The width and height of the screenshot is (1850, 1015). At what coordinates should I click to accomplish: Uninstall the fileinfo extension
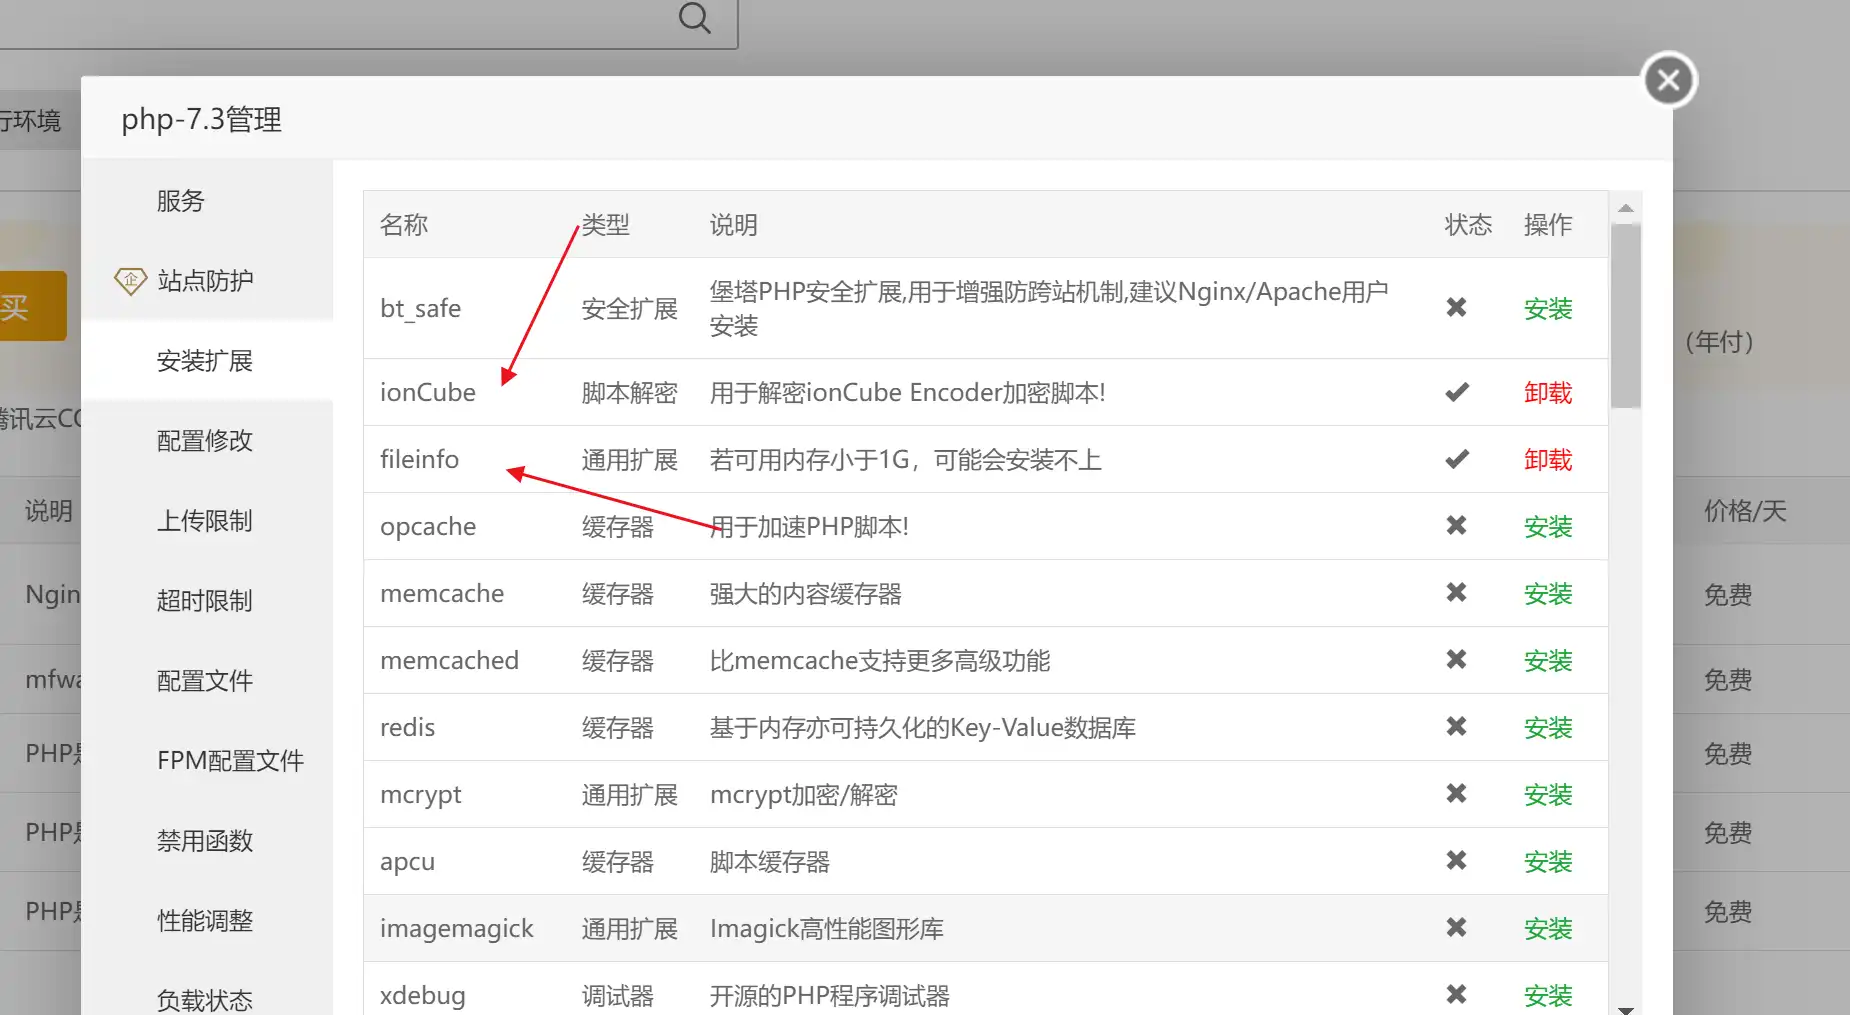(1548, 460)
